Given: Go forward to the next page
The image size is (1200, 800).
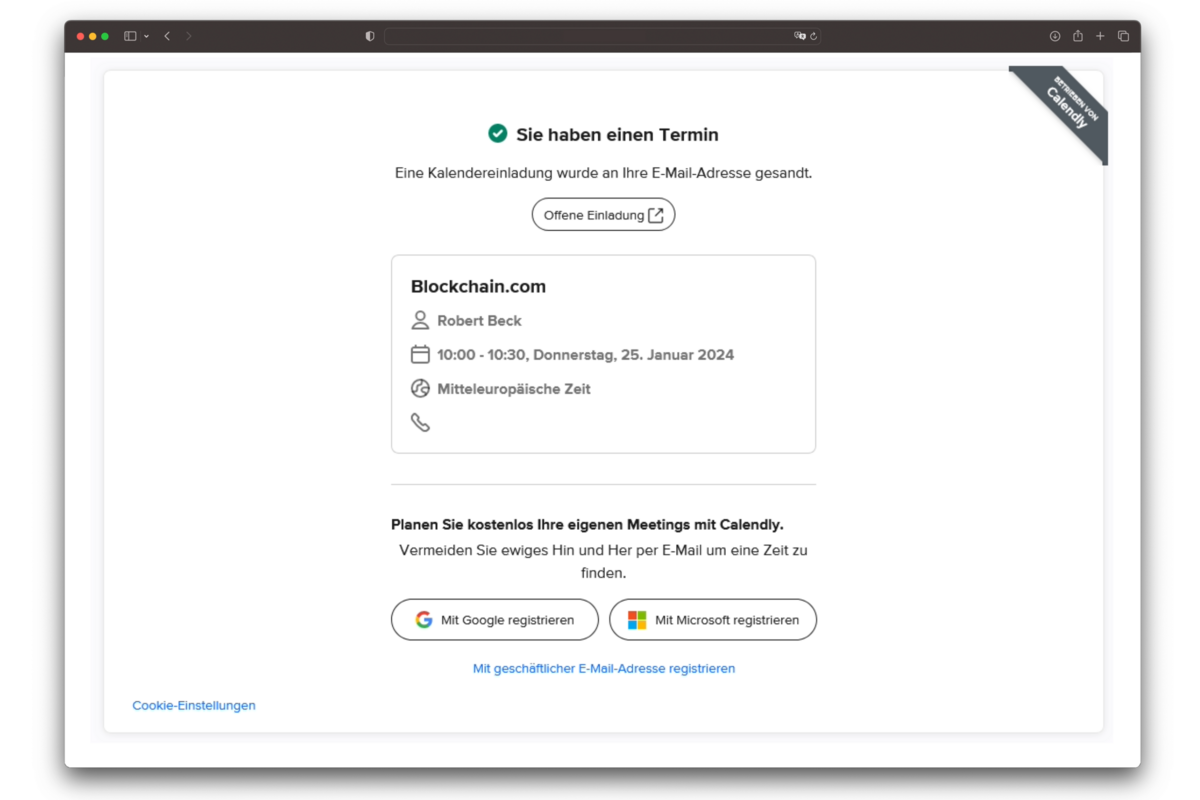Looking at the screenshot, I should pos(188,36).
